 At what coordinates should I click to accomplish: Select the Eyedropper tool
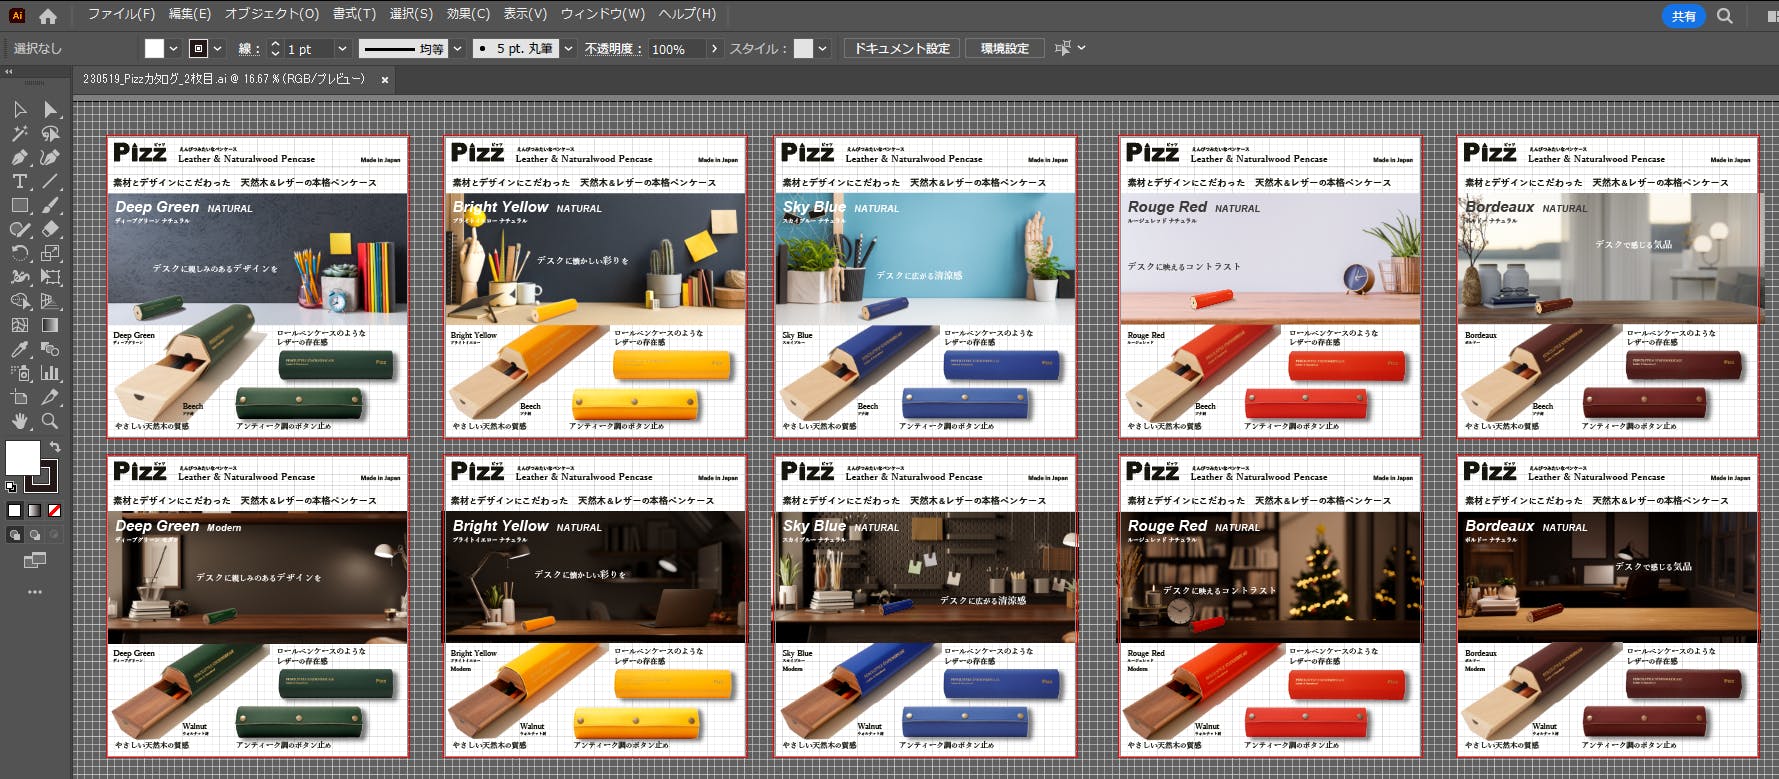[x=19, y=349]
